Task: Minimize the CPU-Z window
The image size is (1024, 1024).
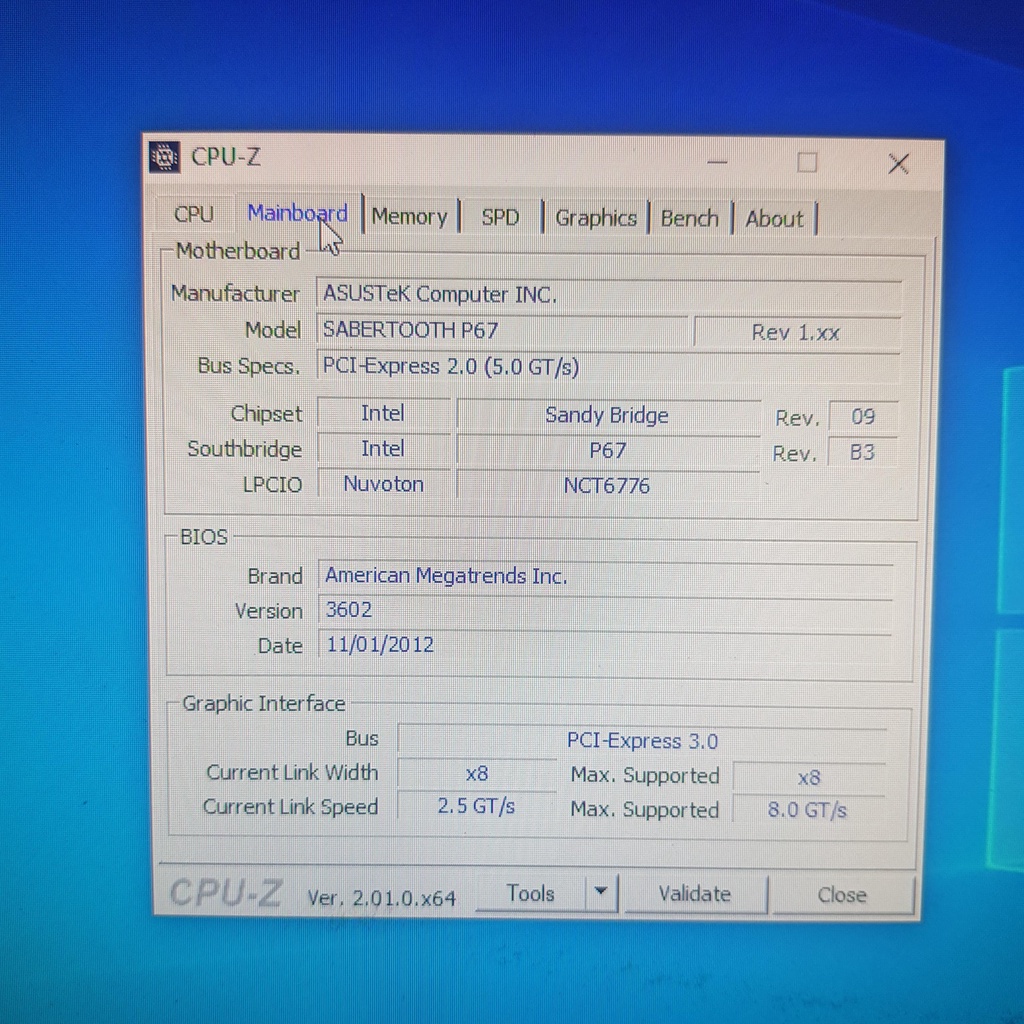Action: pyautogui.click(x=717, y=161)
